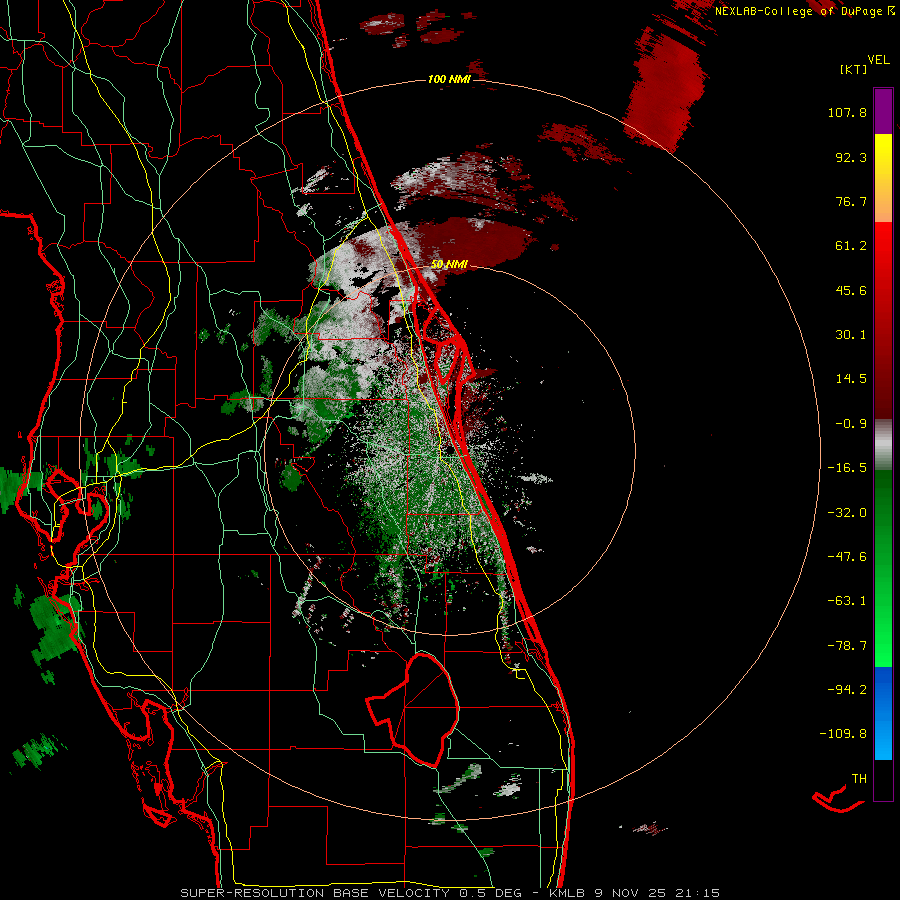Click the -16.5 legend value
Viewport: 900px width, 900px height.
(847, 468)
